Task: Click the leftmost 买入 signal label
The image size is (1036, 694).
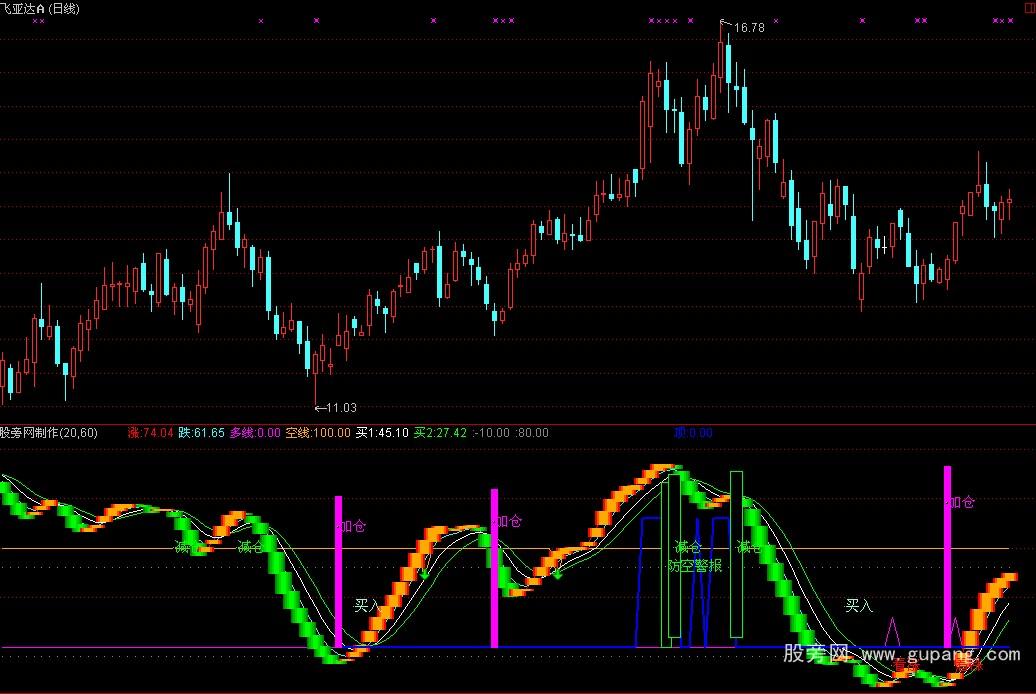Action: coord(367,605)
